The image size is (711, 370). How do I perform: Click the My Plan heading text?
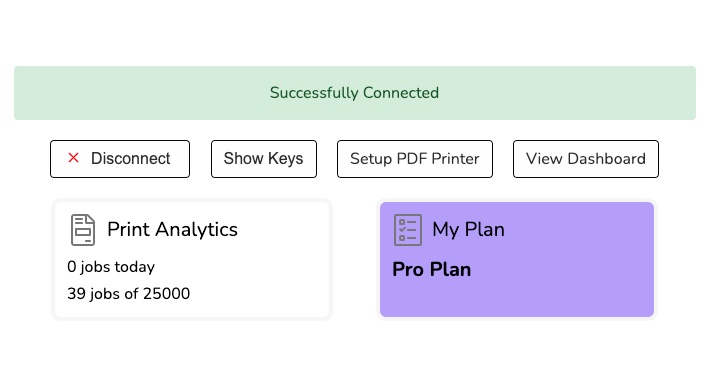468,229
